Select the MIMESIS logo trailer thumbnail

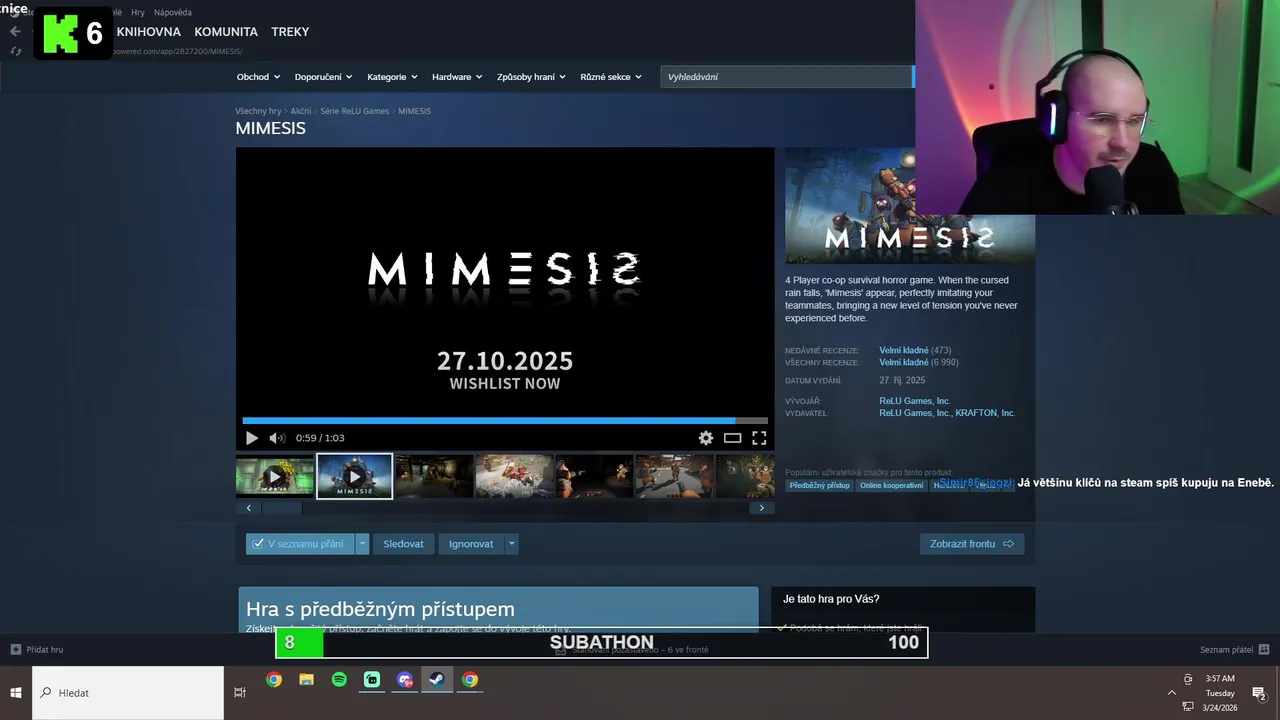tap(355, 476)
